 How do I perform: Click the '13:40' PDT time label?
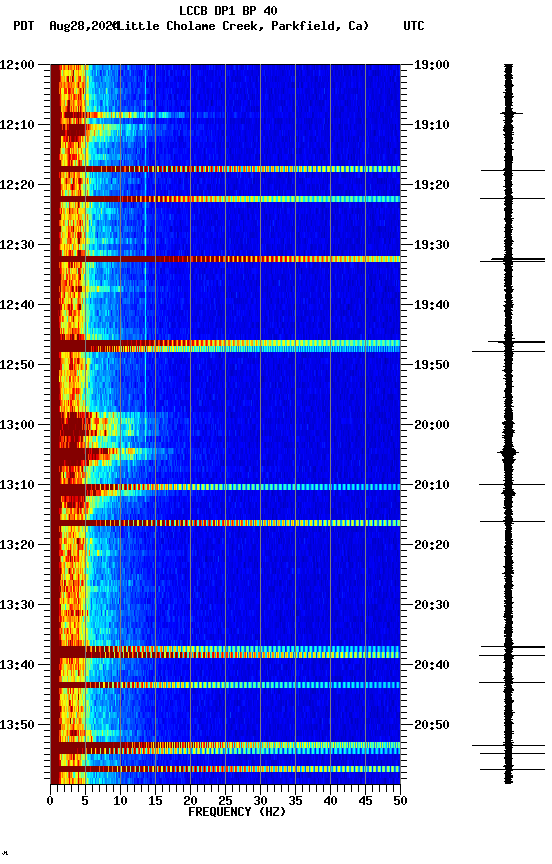[x=17, y=666]
